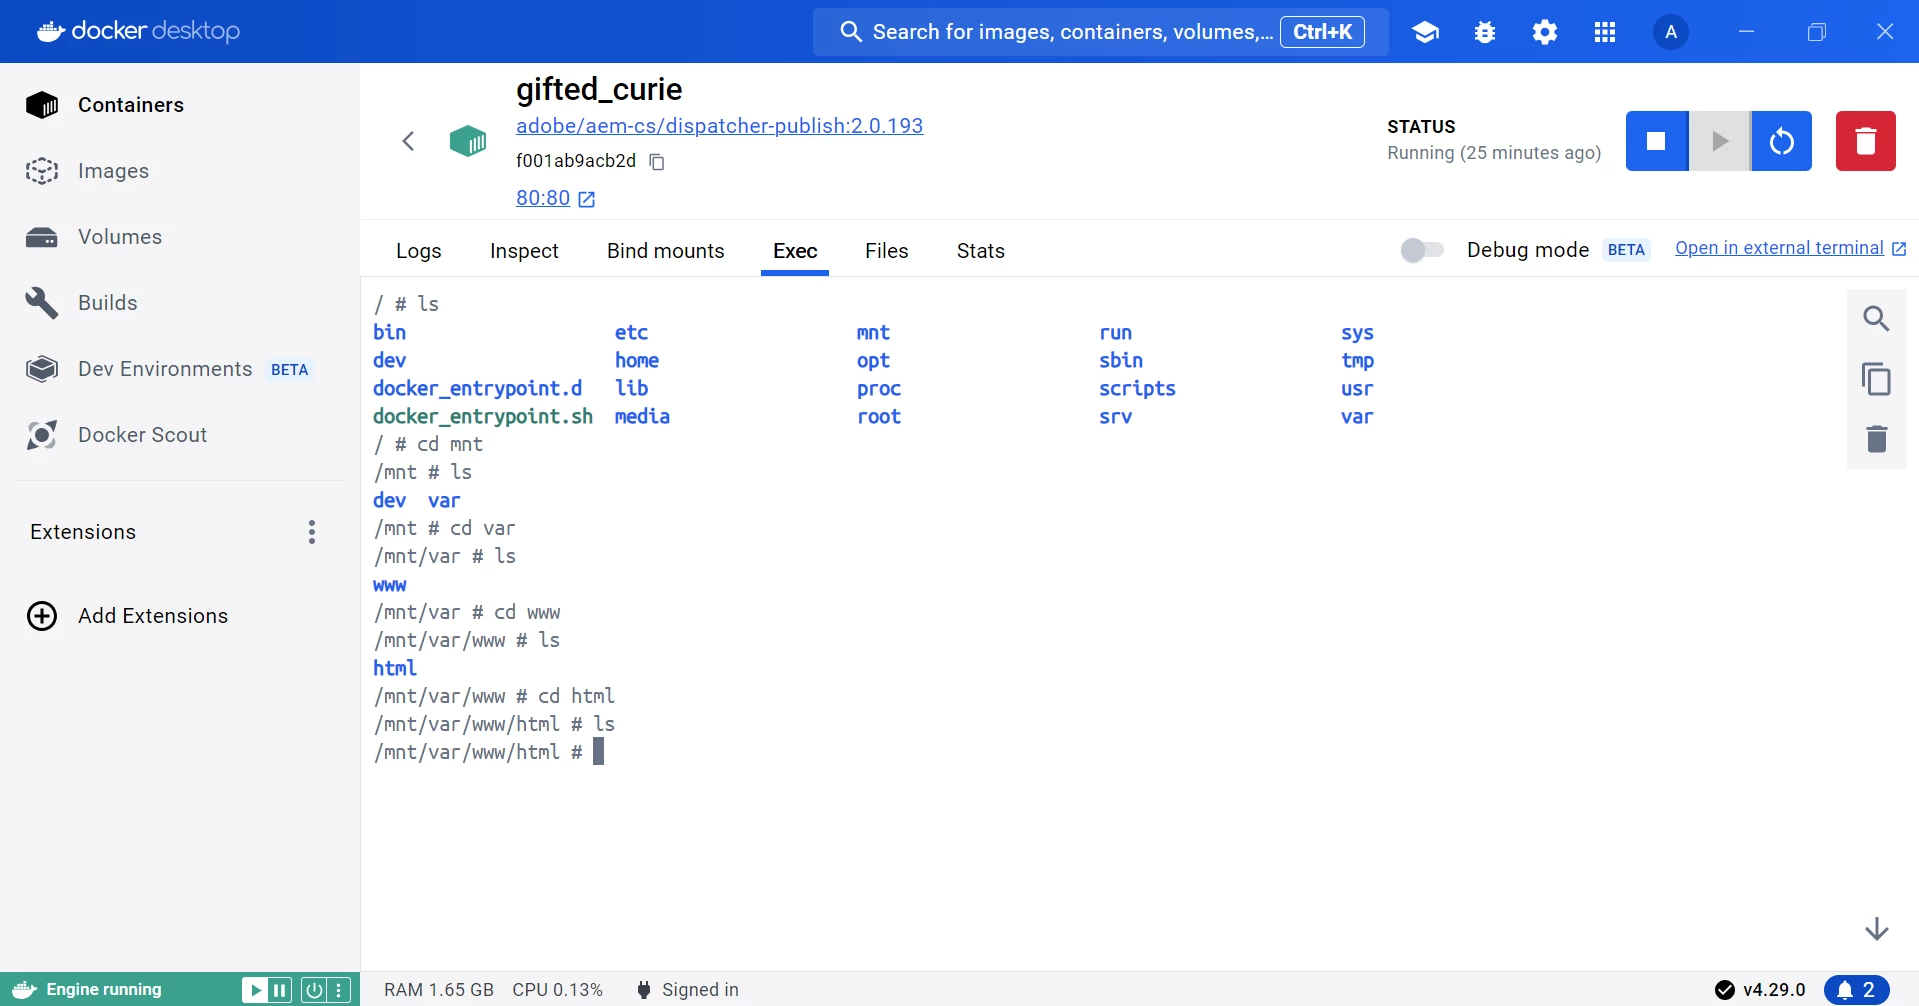Resume engine via status bar play button
The image size is (1919, 1006).
click(254, 990)
